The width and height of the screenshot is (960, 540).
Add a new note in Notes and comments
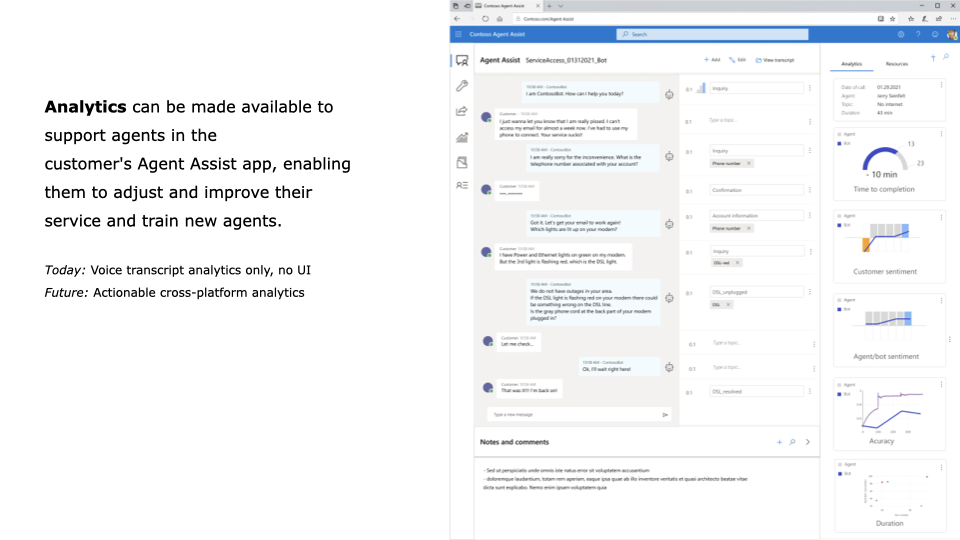(779, 442)
